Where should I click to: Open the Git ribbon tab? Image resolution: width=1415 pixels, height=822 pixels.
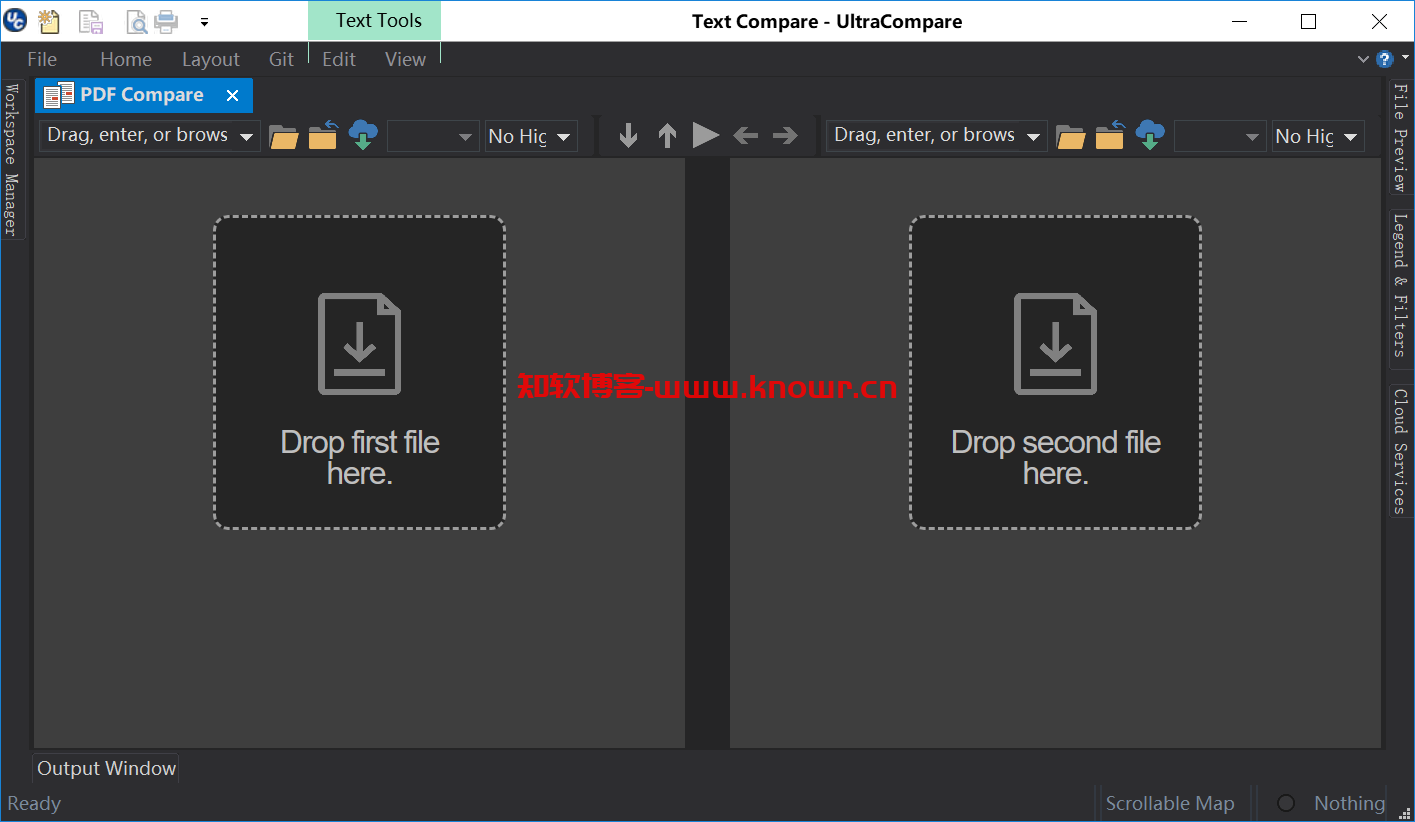coord(282,59)
